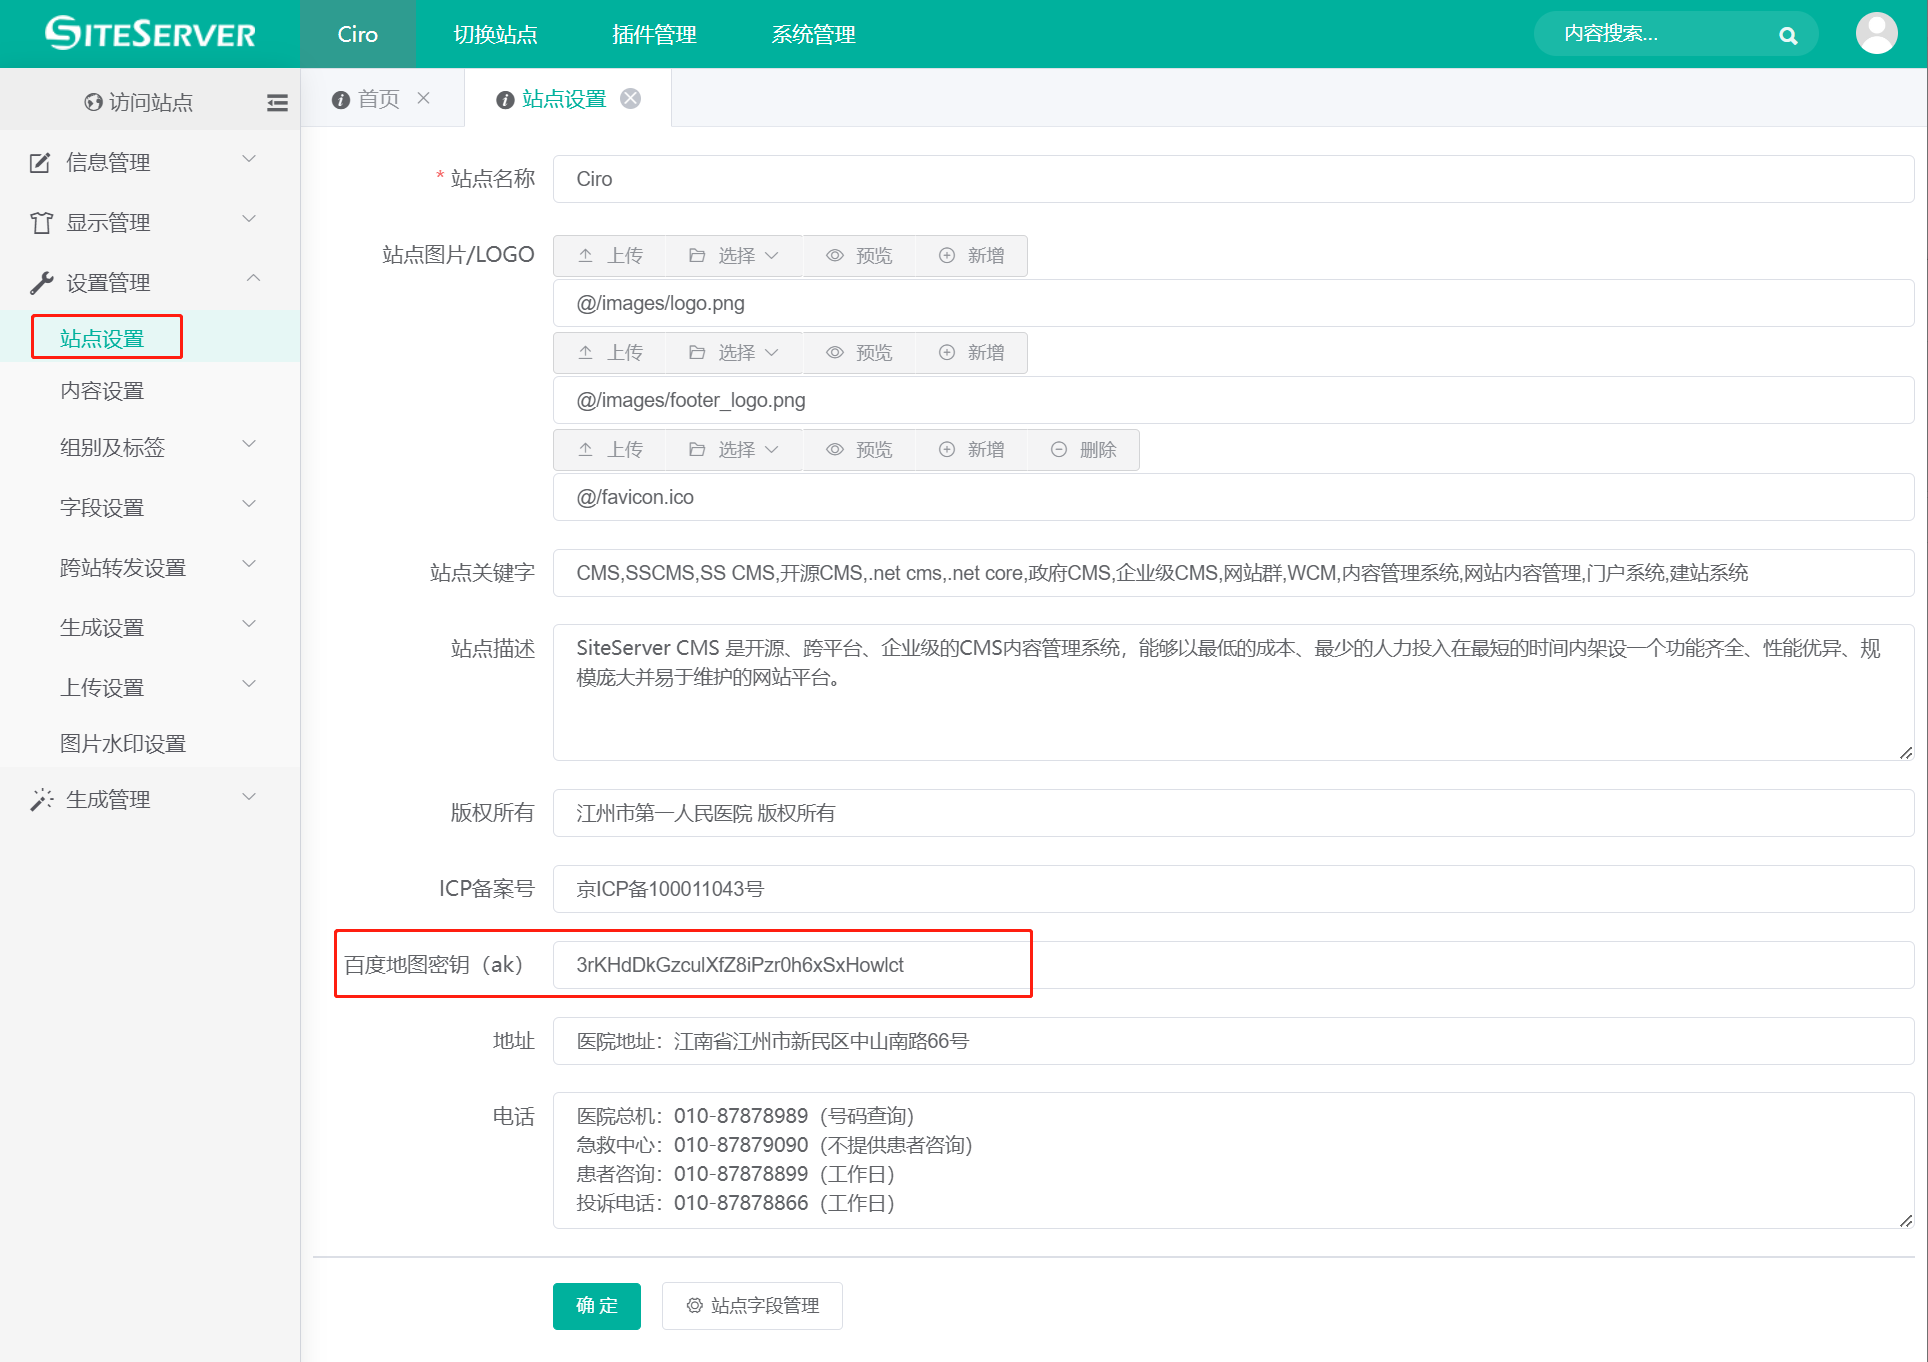Viewport: 1928px width, 1362px height.
Task: Click 新增 in the favicon row
Action: [x=972, y=450]
